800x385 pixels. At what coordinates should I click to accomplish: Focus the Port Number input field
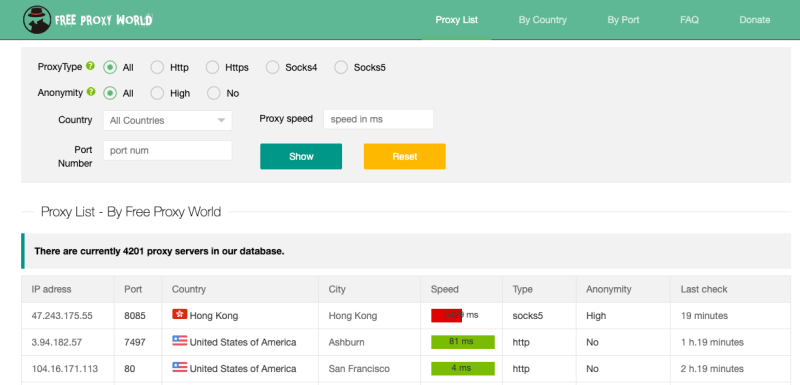(167, 150)
